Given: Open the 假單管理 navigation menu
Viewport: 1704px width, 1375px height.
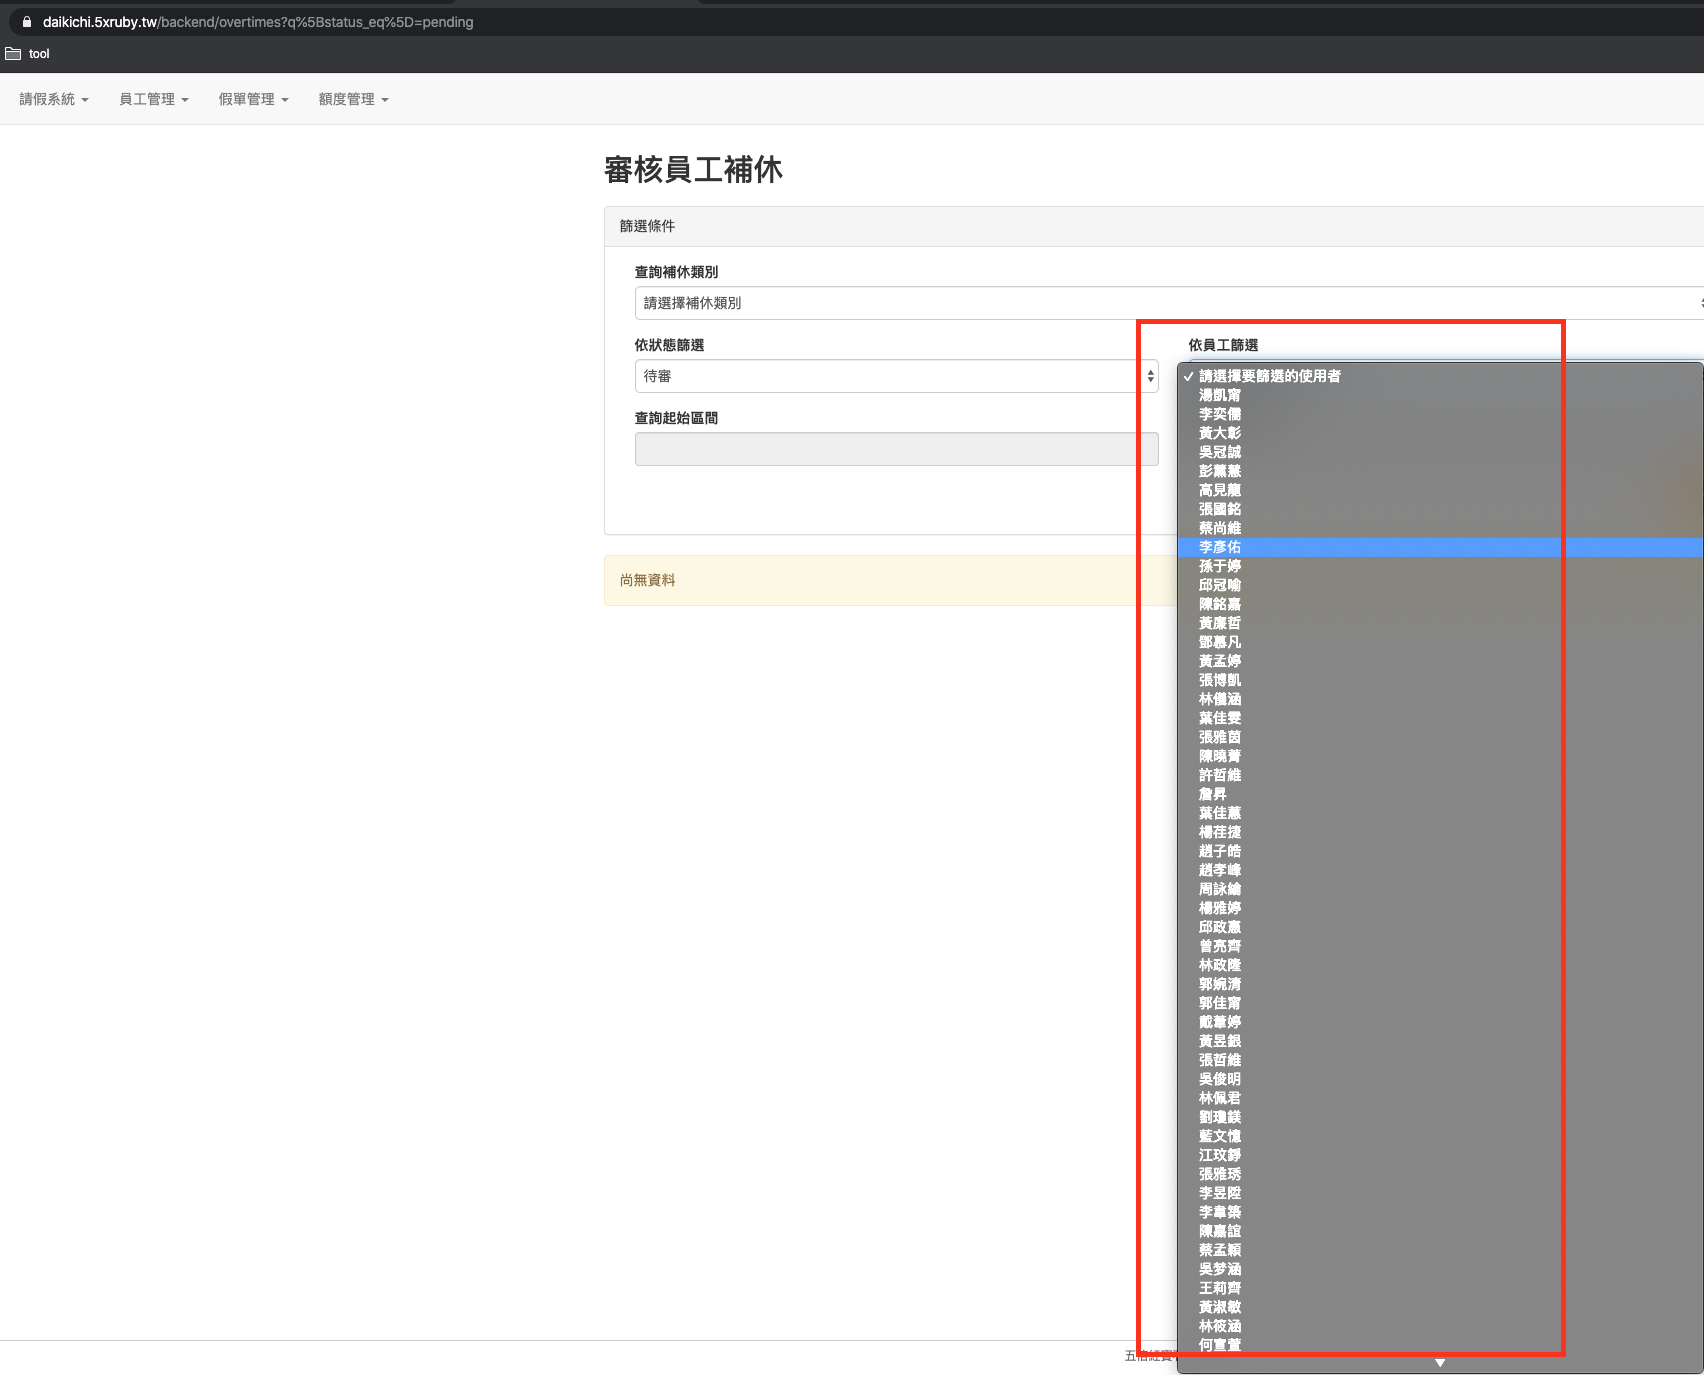Looking at the screenshot, I should 254,99.
